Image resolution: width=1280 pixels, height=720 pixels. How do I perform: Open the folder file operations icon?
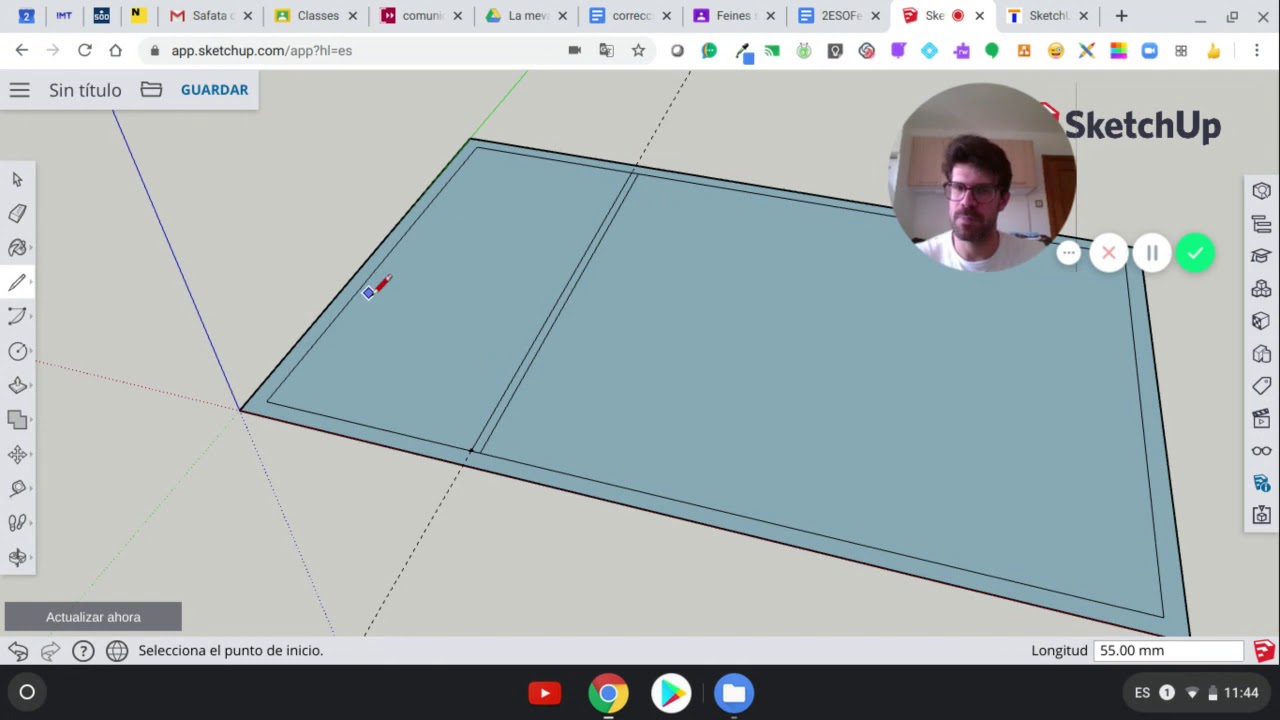(151, 90)
